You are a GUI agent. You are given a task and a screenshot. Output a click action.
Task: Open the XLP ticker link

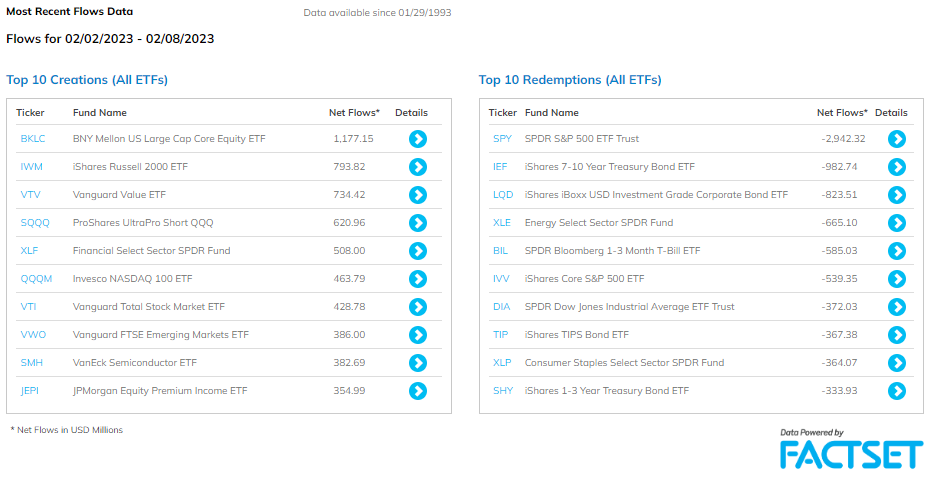tap(502, 363)
